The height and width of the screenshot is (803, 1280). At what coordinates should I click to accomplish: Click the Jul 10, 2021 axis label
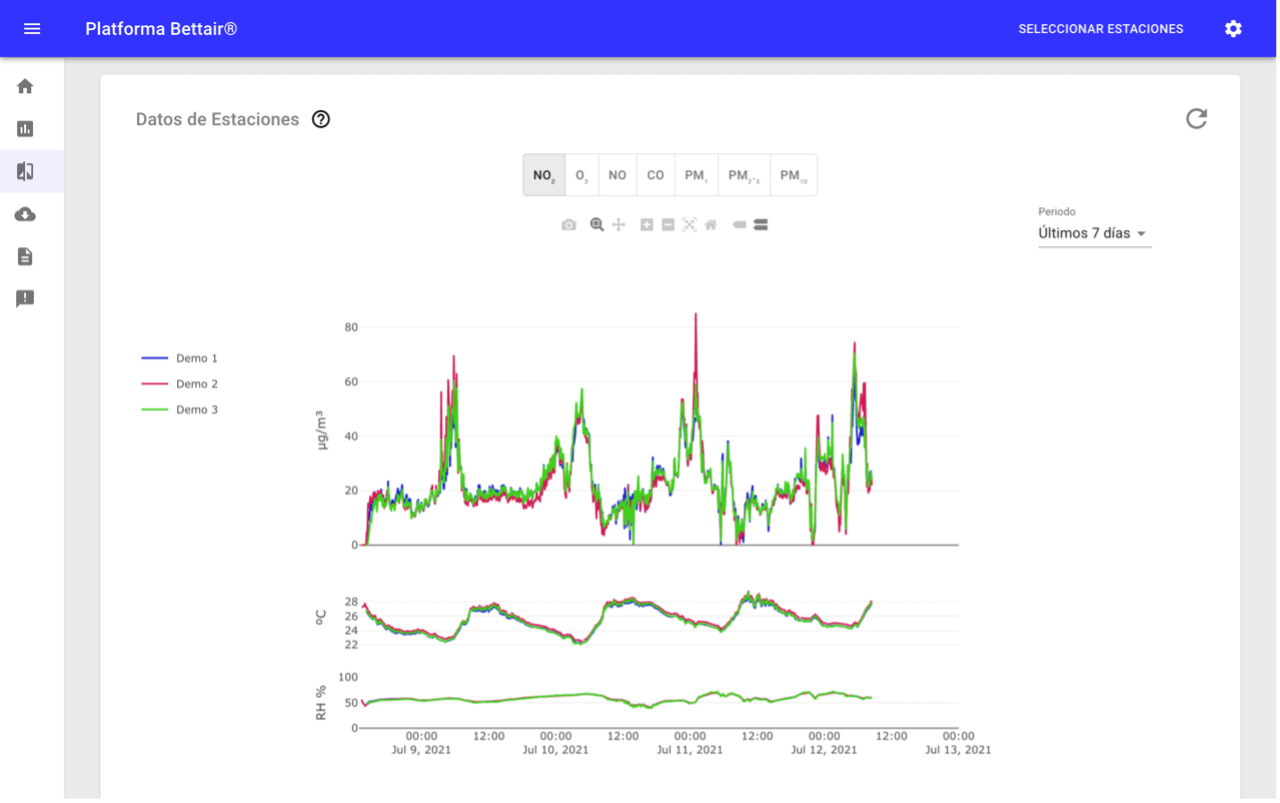click(x=555, y=750)
